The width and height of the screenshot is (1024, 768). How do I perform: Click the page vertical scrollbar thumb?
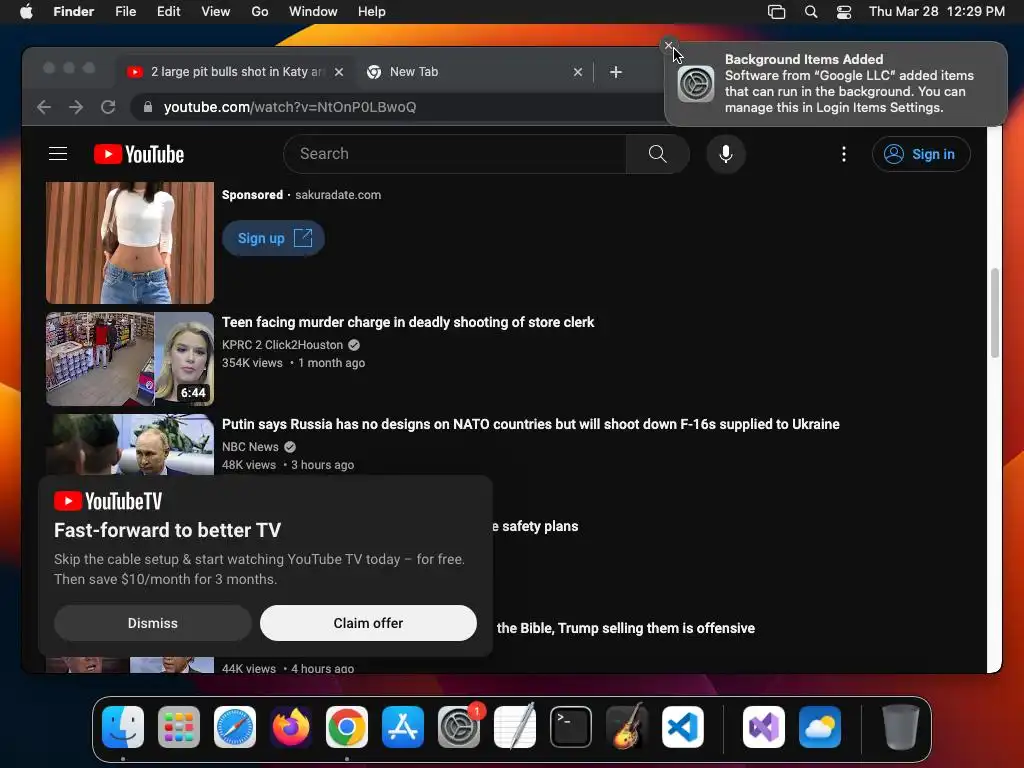pos(995,313)
